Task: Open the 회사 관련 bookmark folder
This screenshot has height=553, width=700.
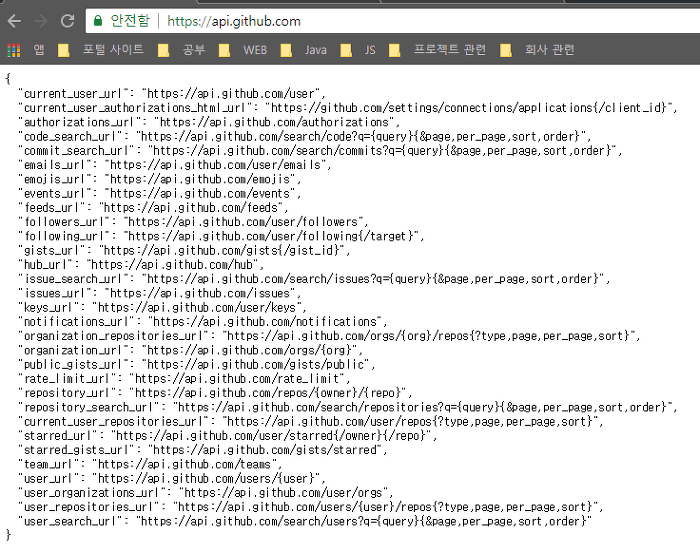Action: click(537, 50)
